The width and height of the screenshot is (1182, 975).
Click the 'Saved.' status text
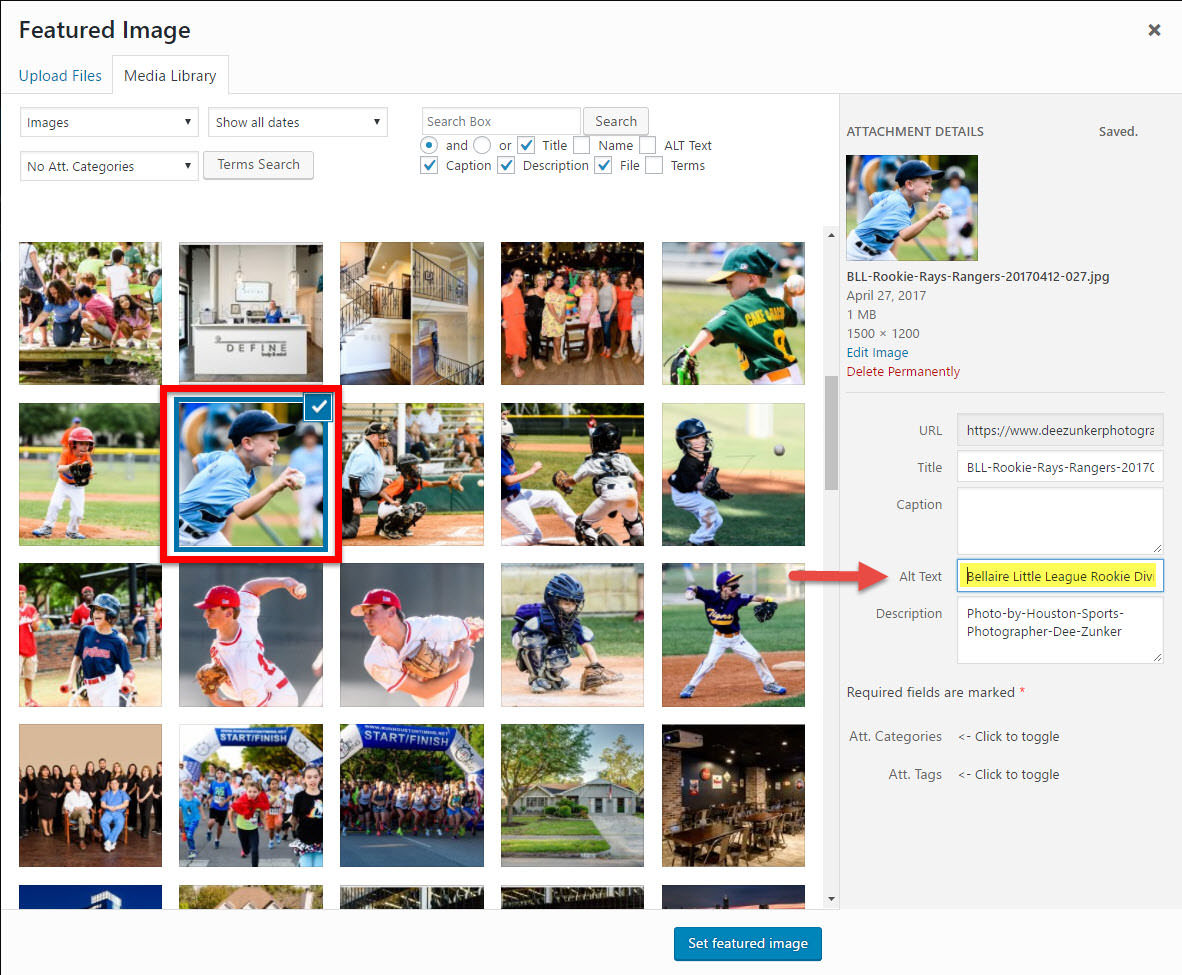click(x=1118, y=131)
